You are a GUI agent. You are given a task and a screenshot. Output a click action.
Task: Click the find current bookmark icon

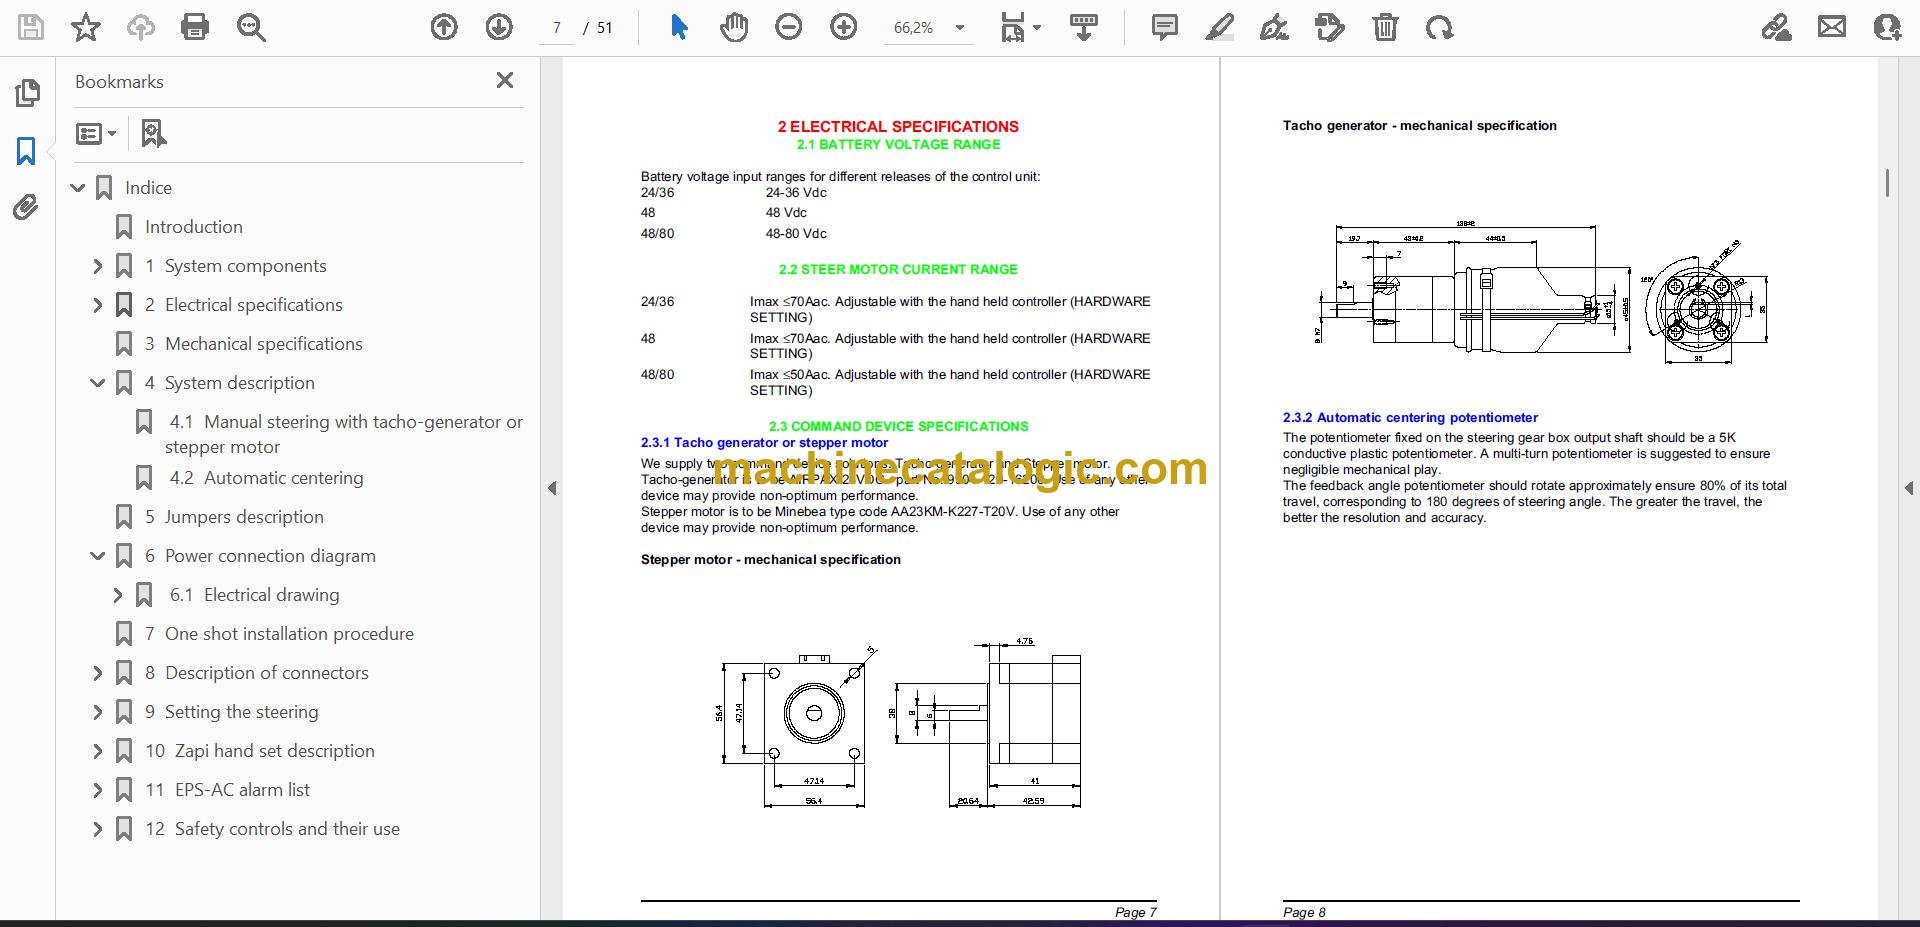pos(153,133)
